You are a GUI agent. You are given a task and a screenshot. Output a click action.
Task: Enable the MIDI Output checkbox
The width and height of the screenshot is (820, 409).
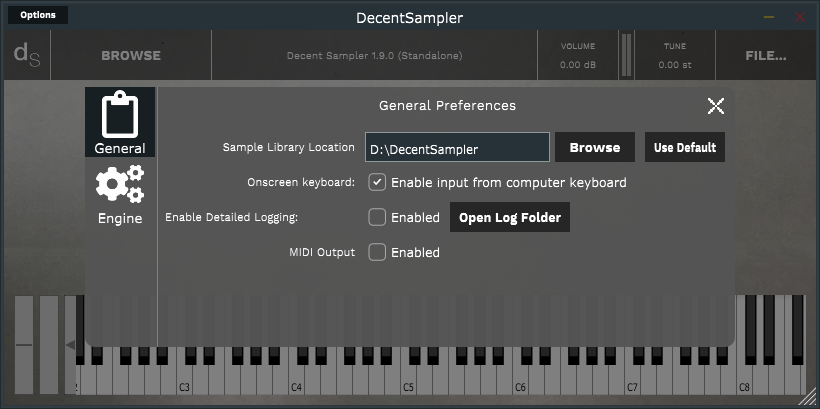(377, 252)
